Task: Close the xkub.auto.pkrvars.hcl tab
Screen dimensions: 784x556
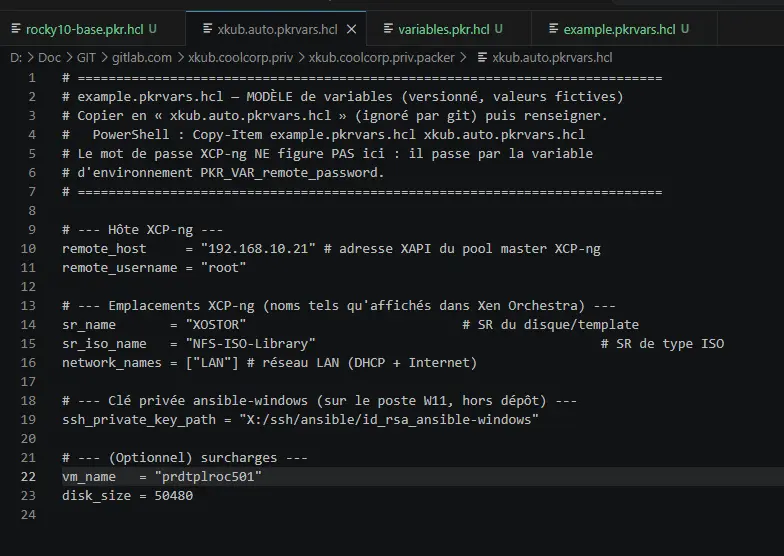Action: click(x=352, y=30)
